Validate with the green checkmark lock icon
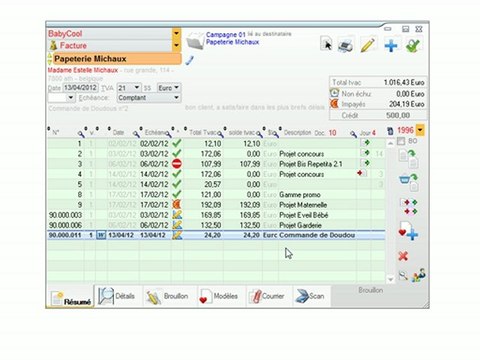 414,45
